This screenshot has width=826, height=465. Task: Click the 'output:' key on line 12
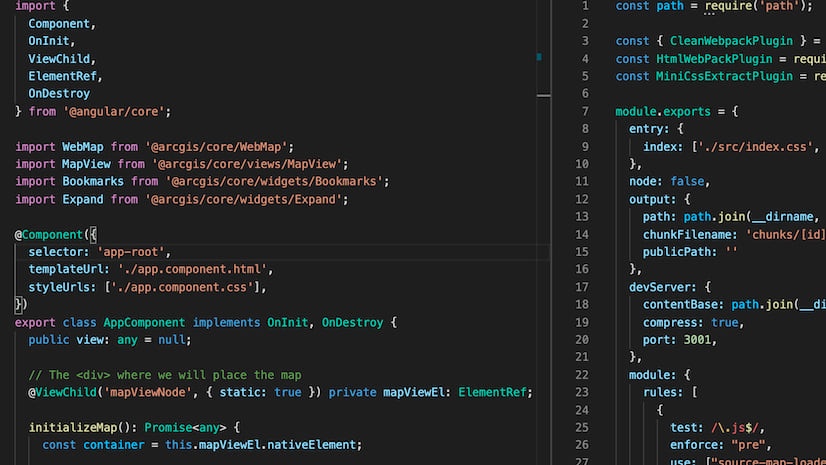[x=653, y=200]
